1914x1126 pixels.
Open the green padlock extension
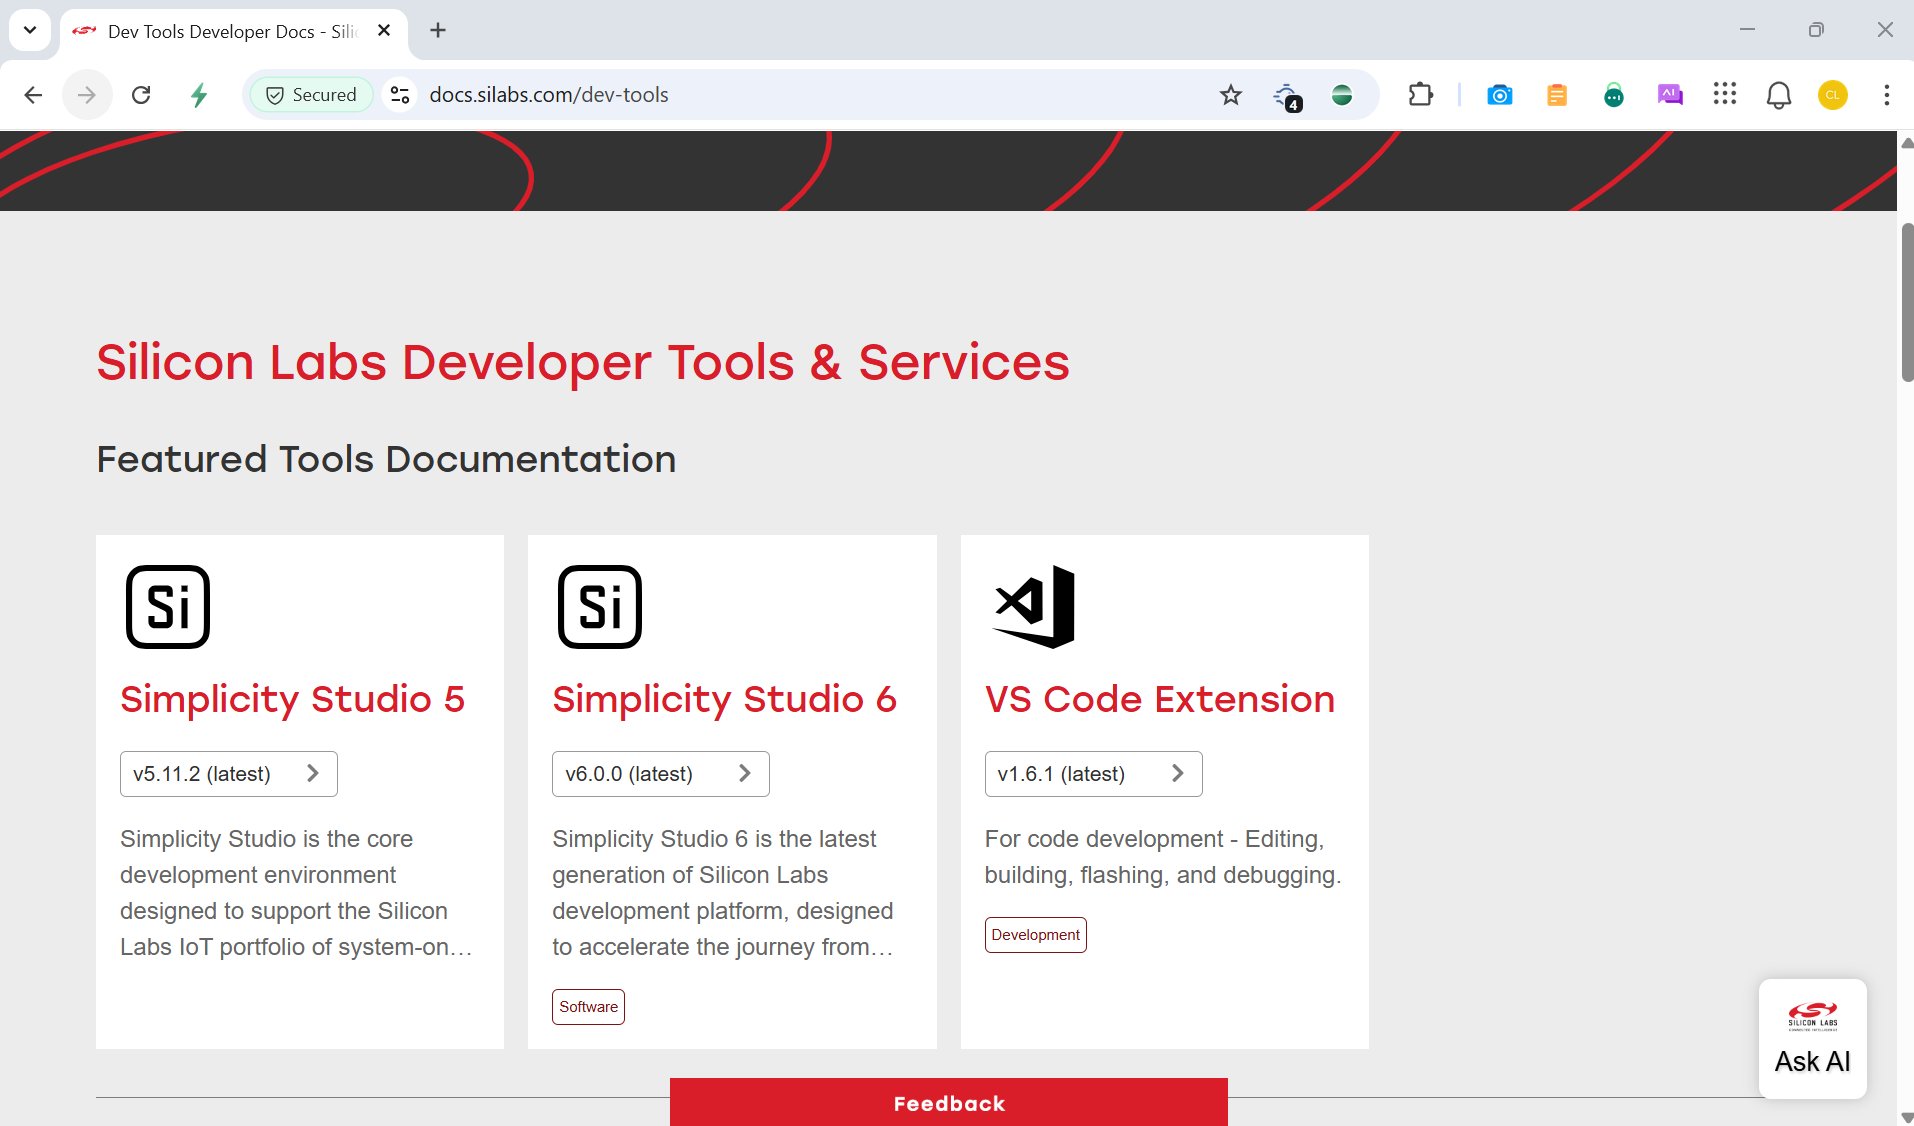pyautogui.click(x=1613, y=95)
